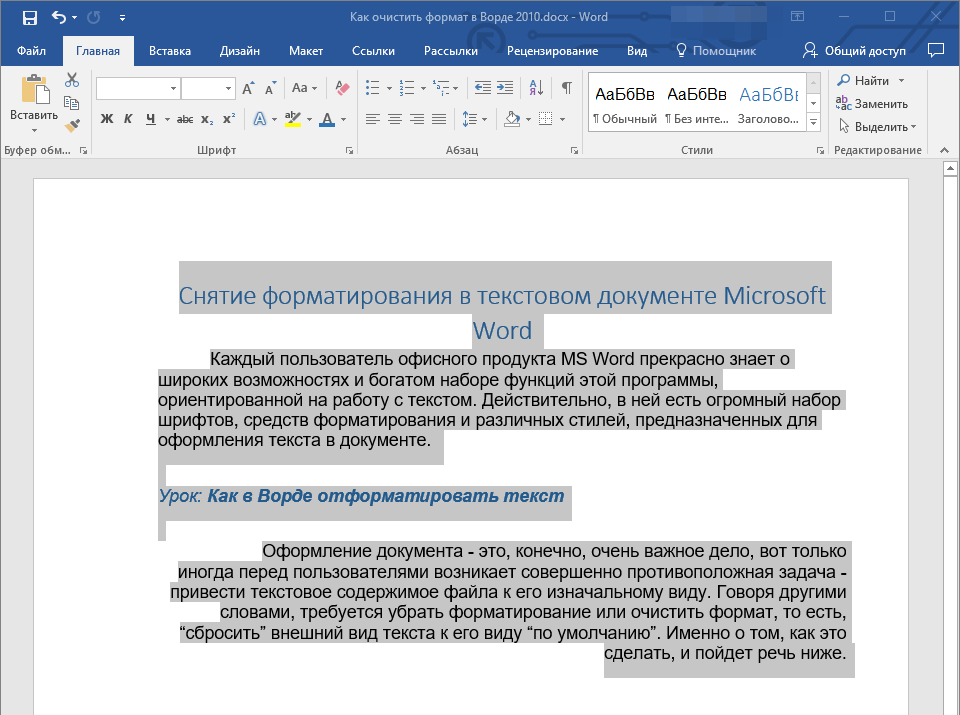Show paragraph marks with the pilcrow icon

point(566,88)
